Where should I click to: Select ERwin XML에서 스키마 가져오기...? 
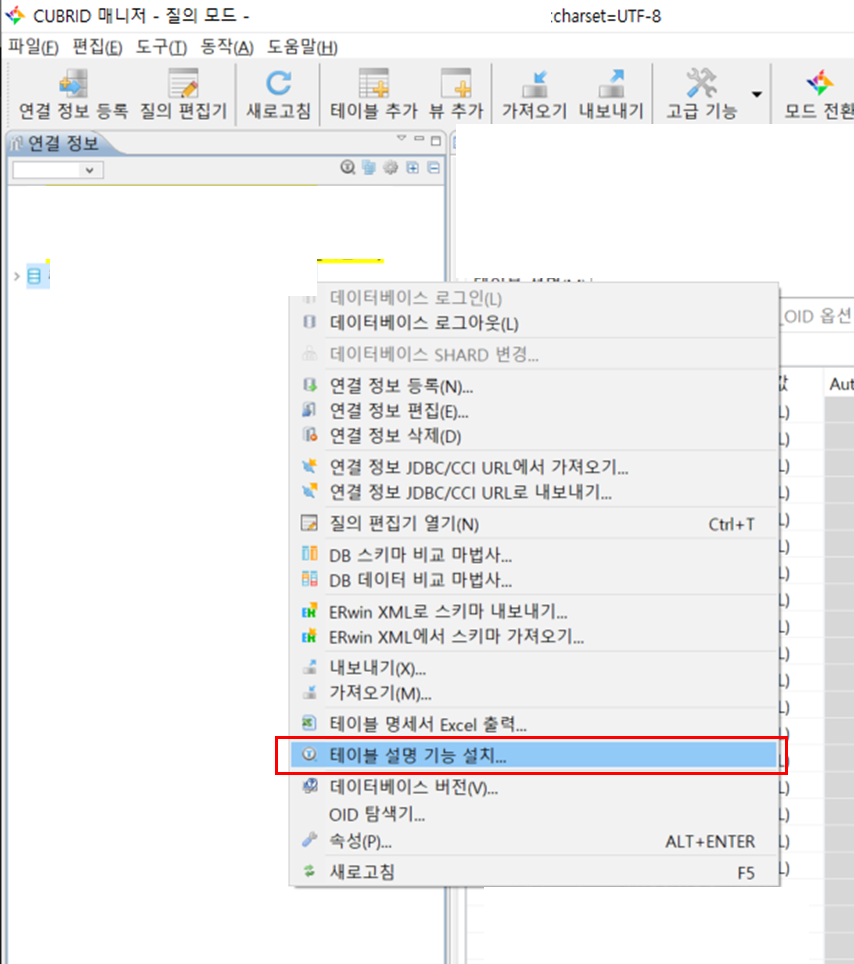click(532, 637)
